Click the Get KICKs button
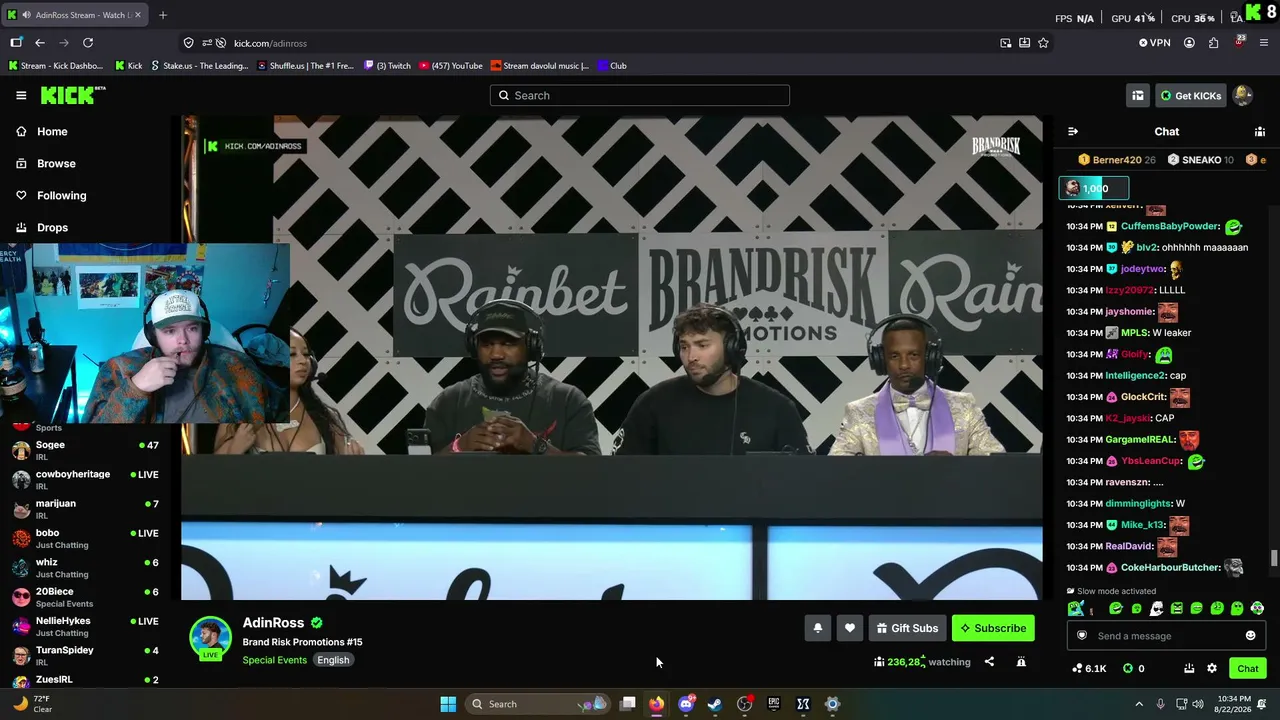The height and width of the screenshot is (720, 1280). pos(1191,95)
